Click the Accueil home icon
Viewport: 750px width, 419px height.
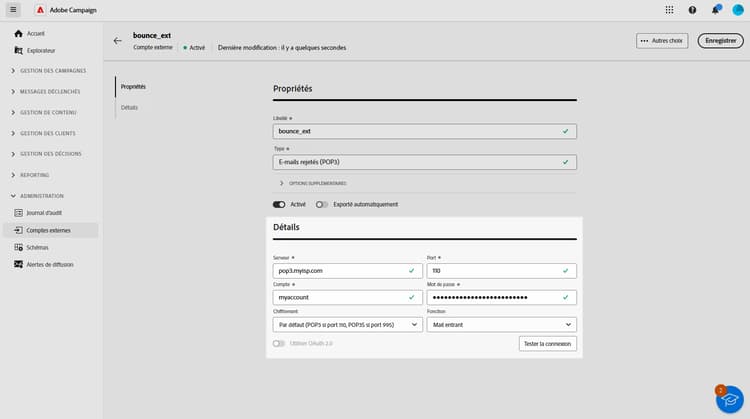(x=18, y=33)
